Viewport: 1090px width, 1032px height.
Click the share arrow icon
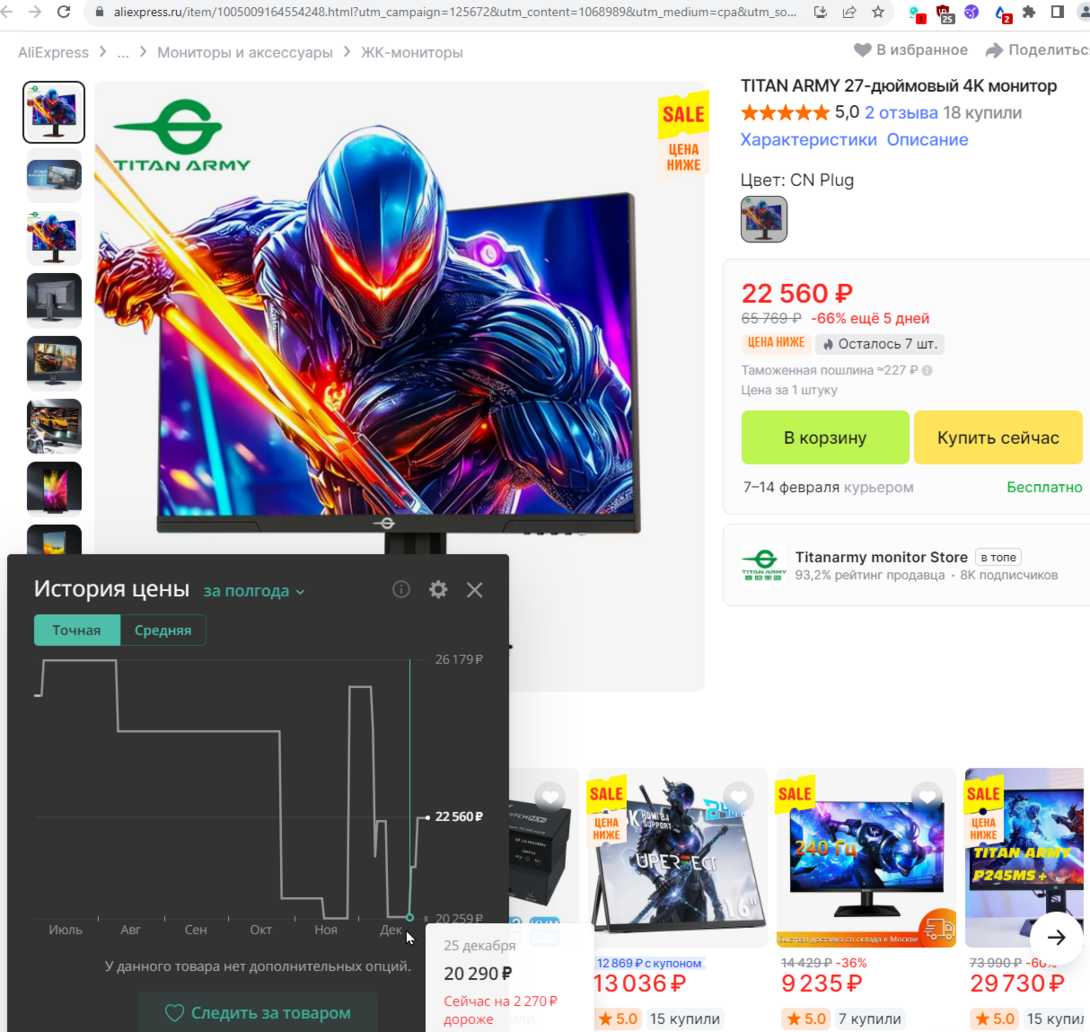coord(993,50)
